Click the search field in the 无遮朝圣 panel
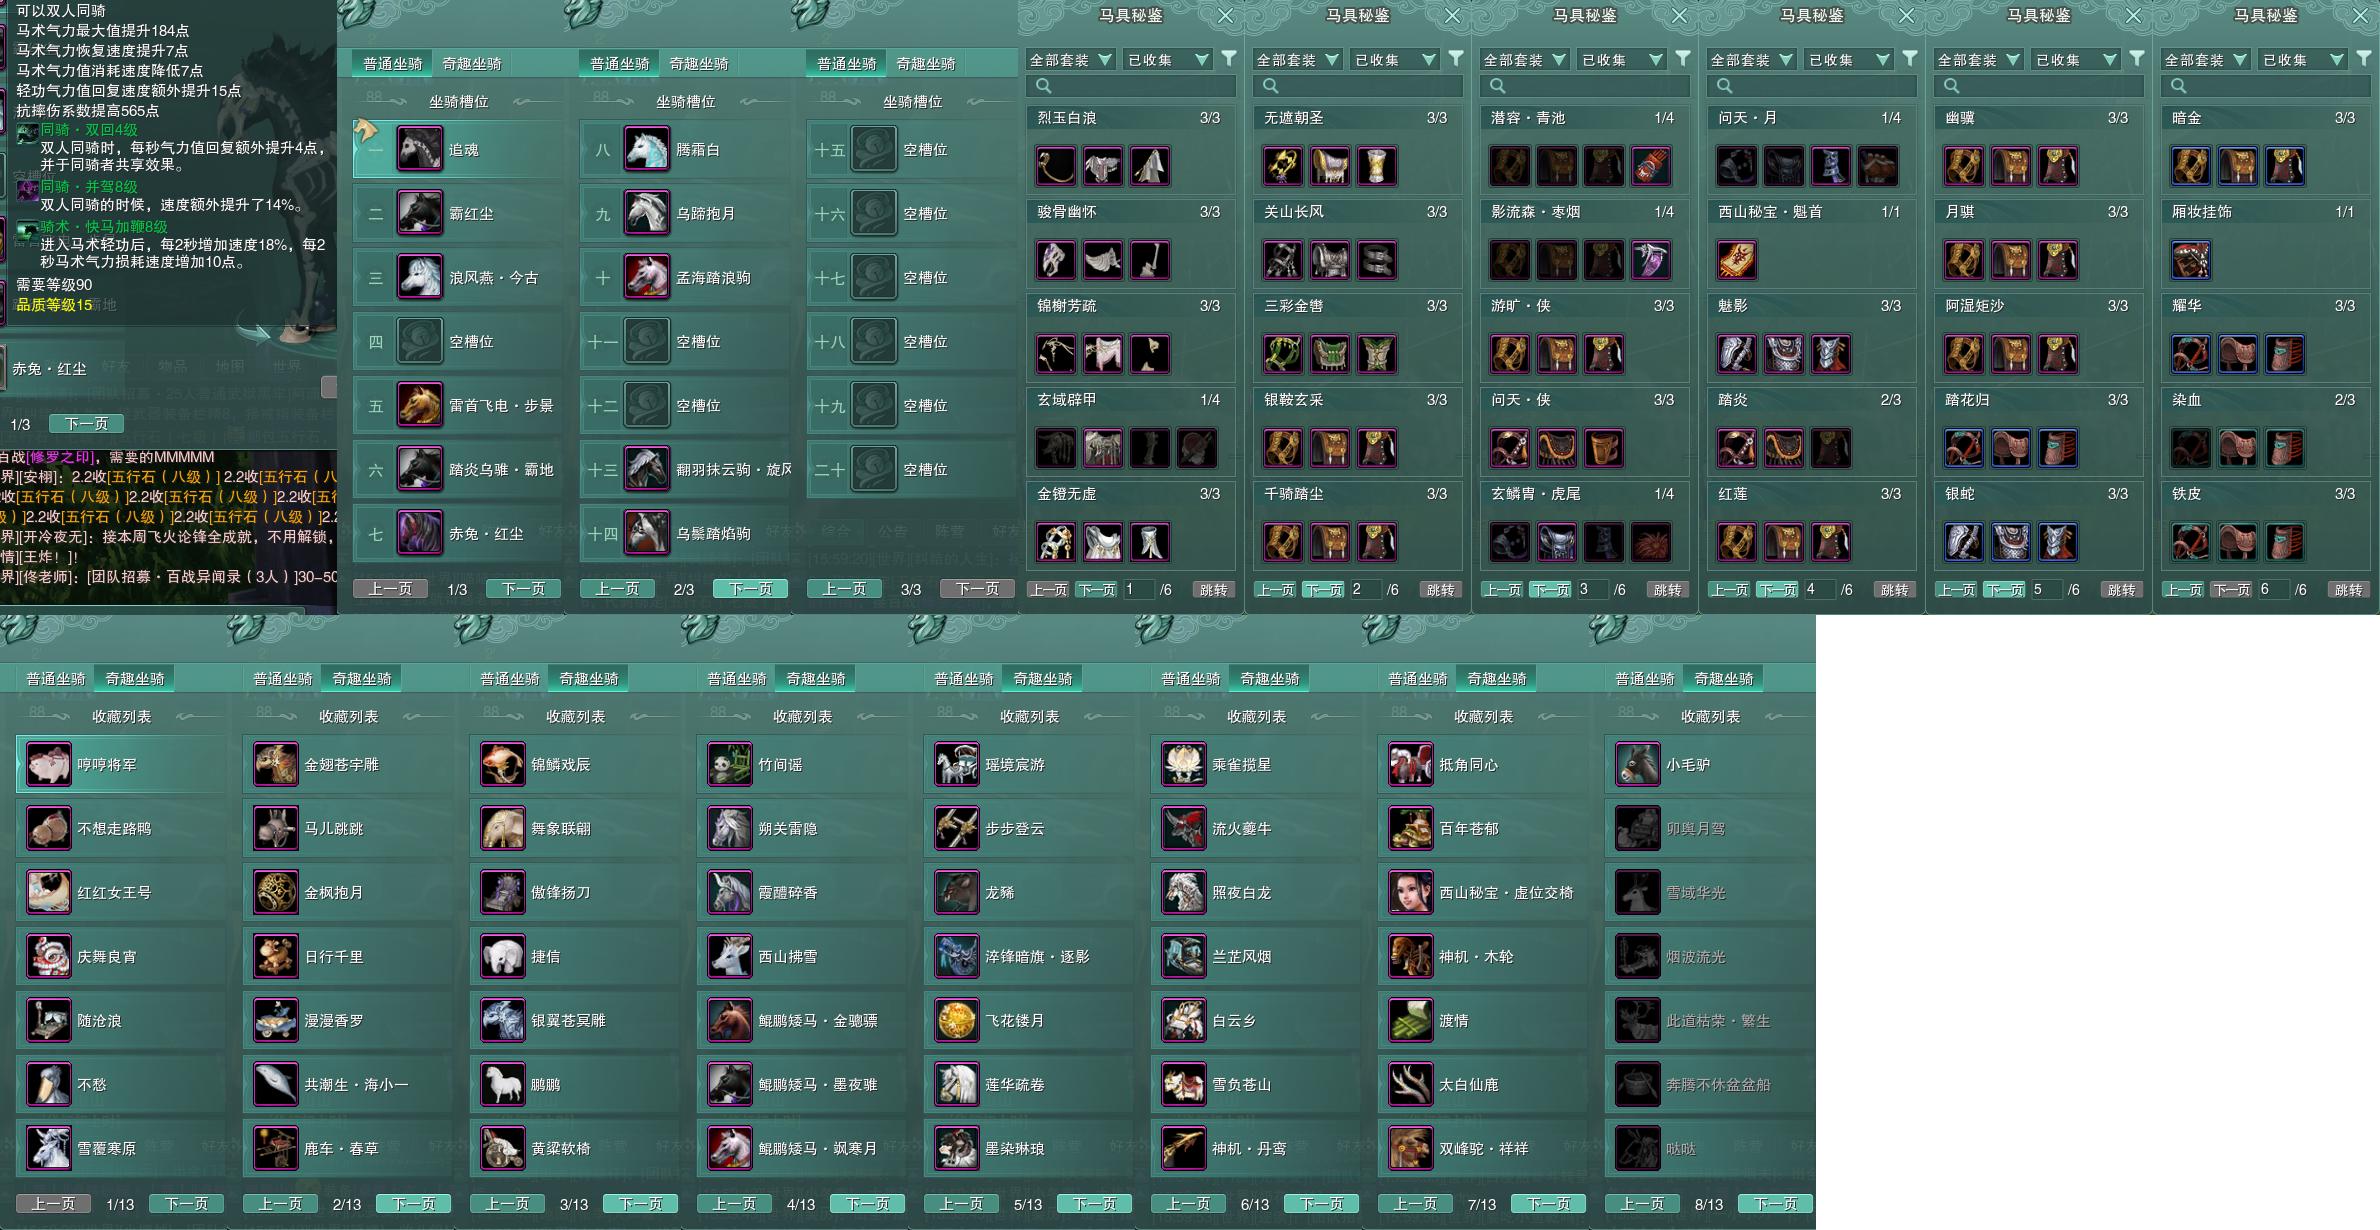The width and height of the screenshot is (2380, 1230). [1357, 86]
